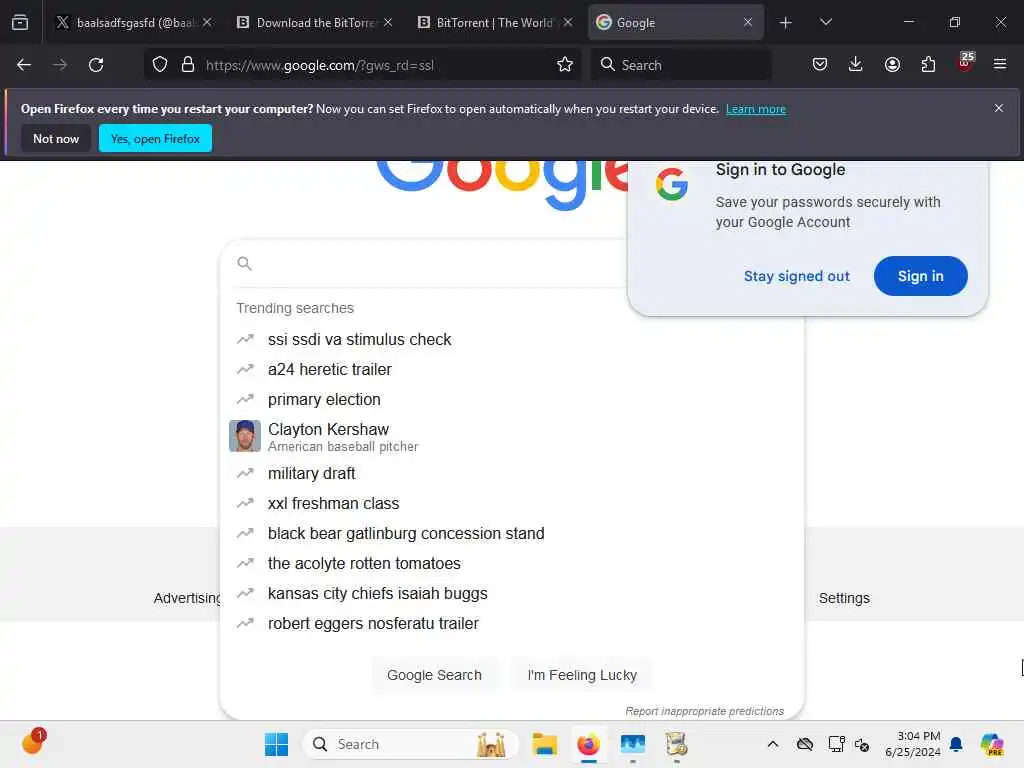Open notification bell in taskbar
Image resolution: width=1024 pixels, height=768 pixels.
(956, 744)
